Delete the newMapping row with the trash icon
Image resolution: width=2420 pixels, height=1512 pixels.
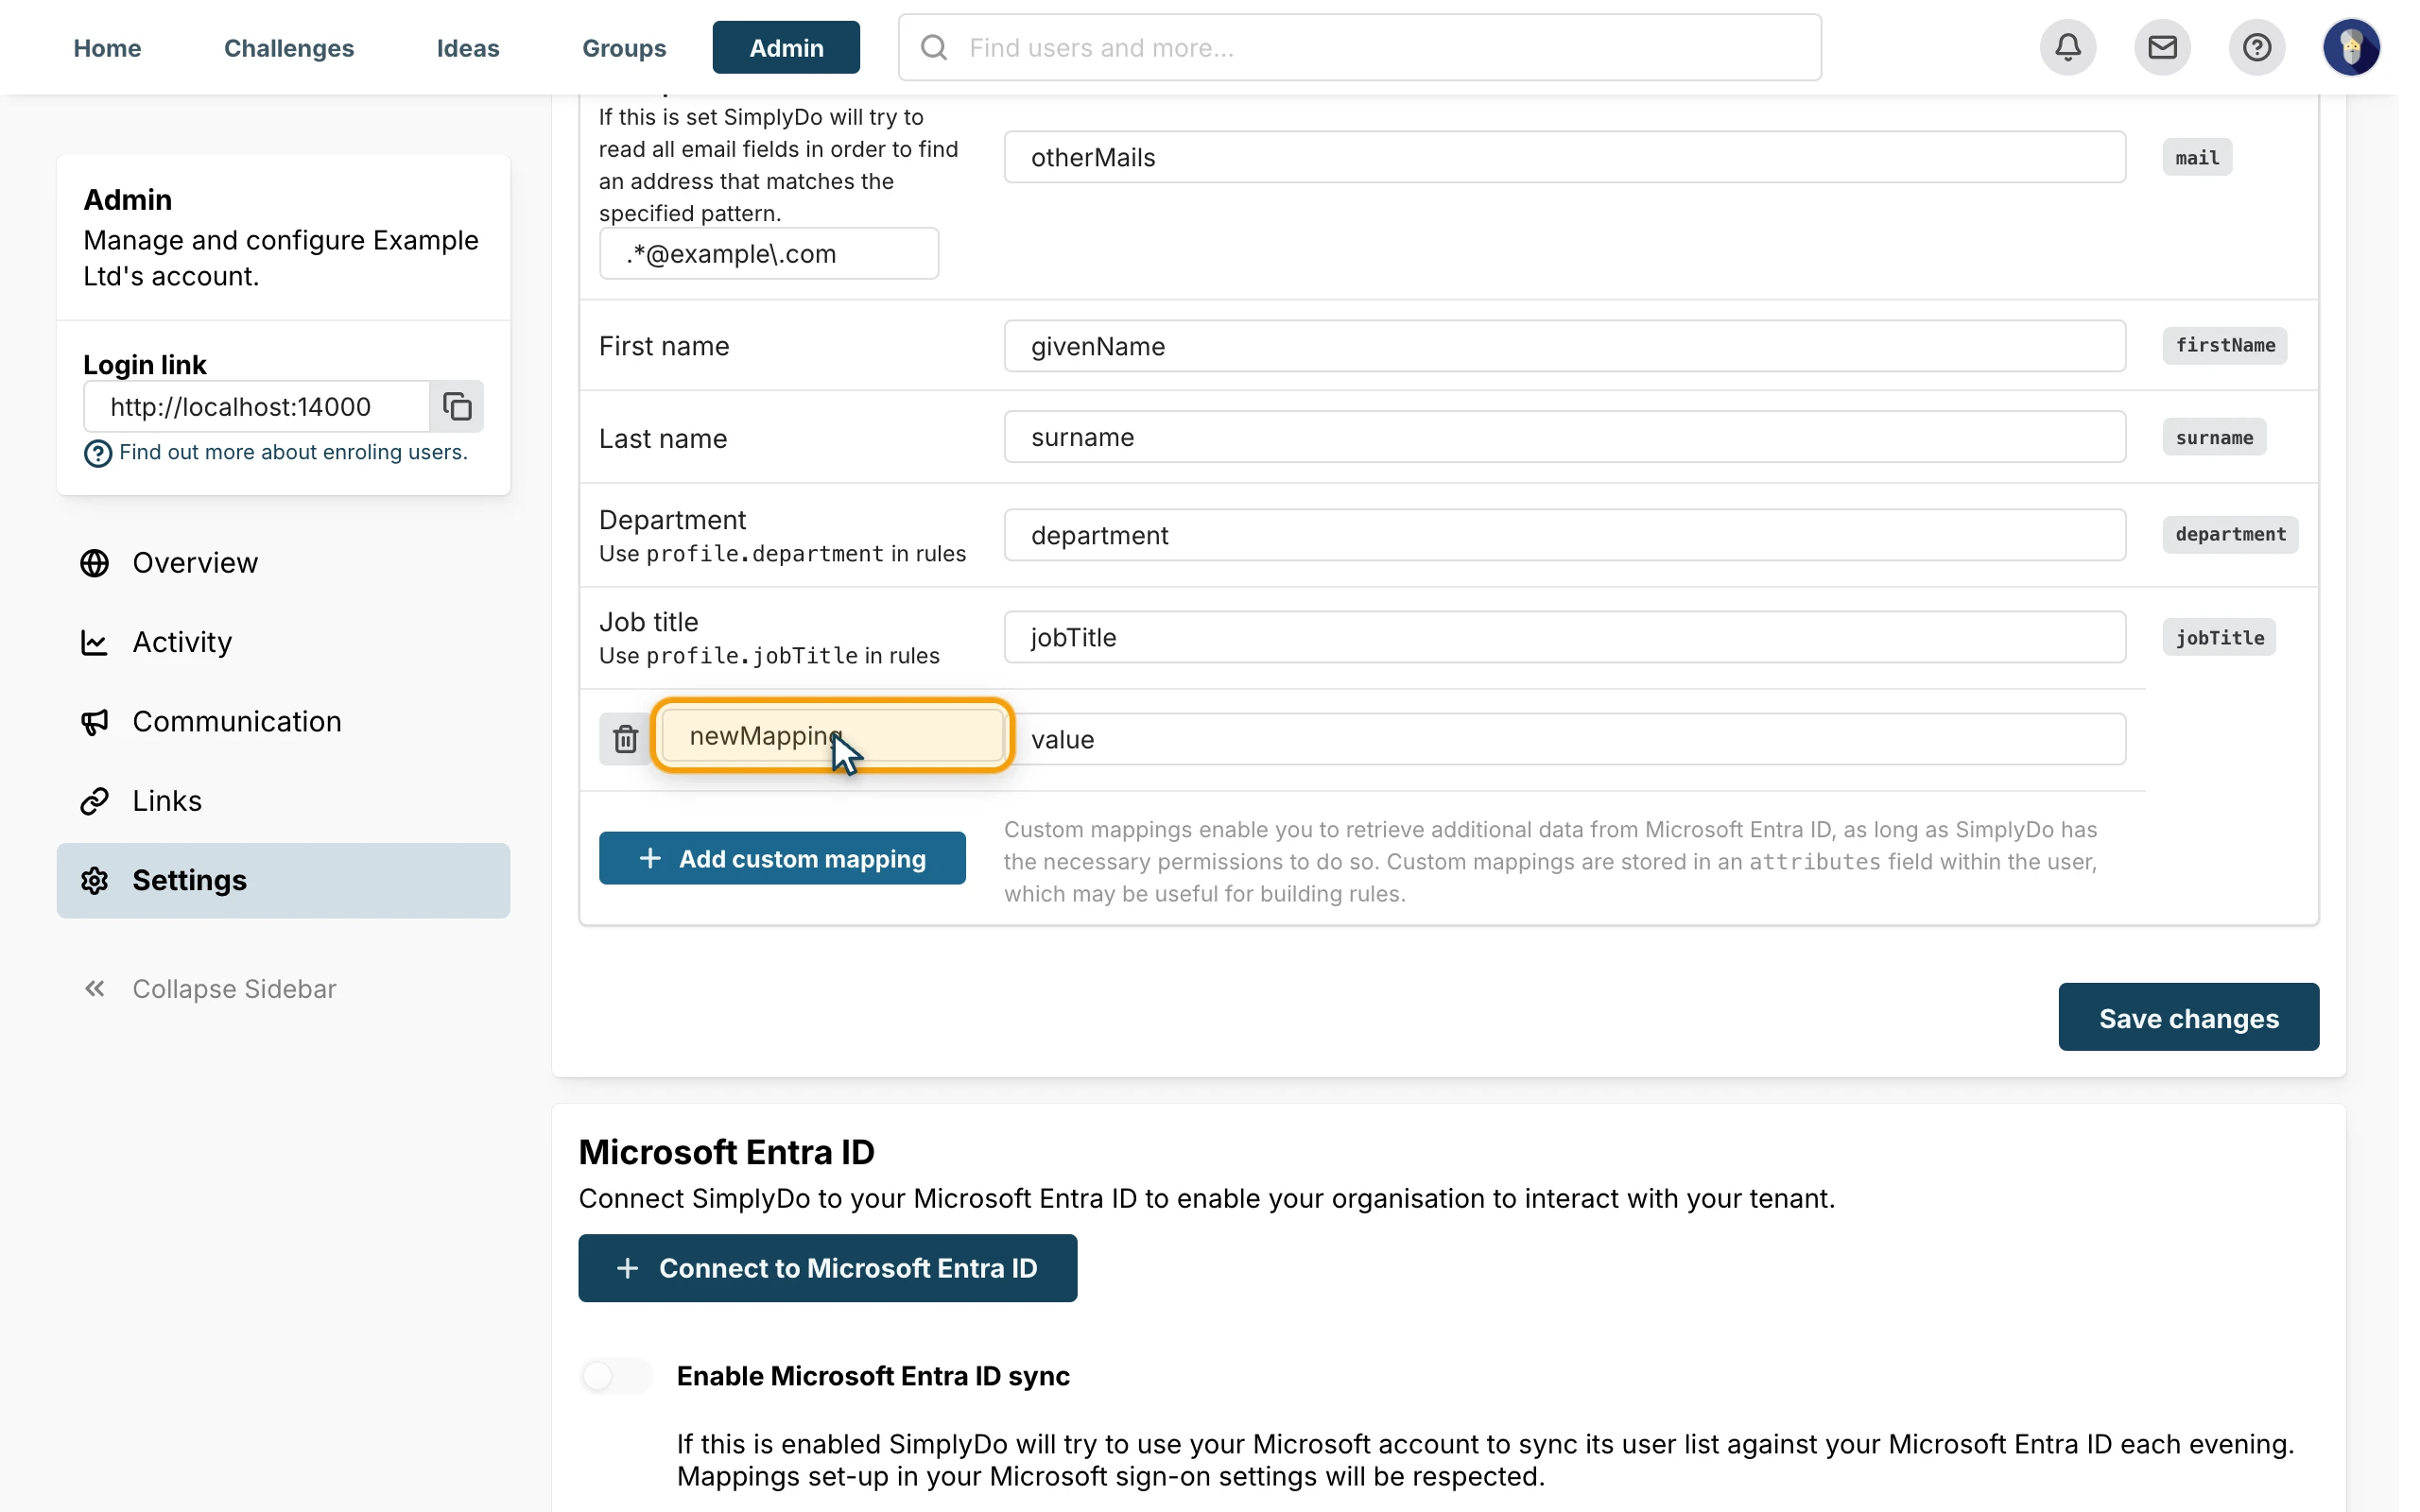coord(625,739)
